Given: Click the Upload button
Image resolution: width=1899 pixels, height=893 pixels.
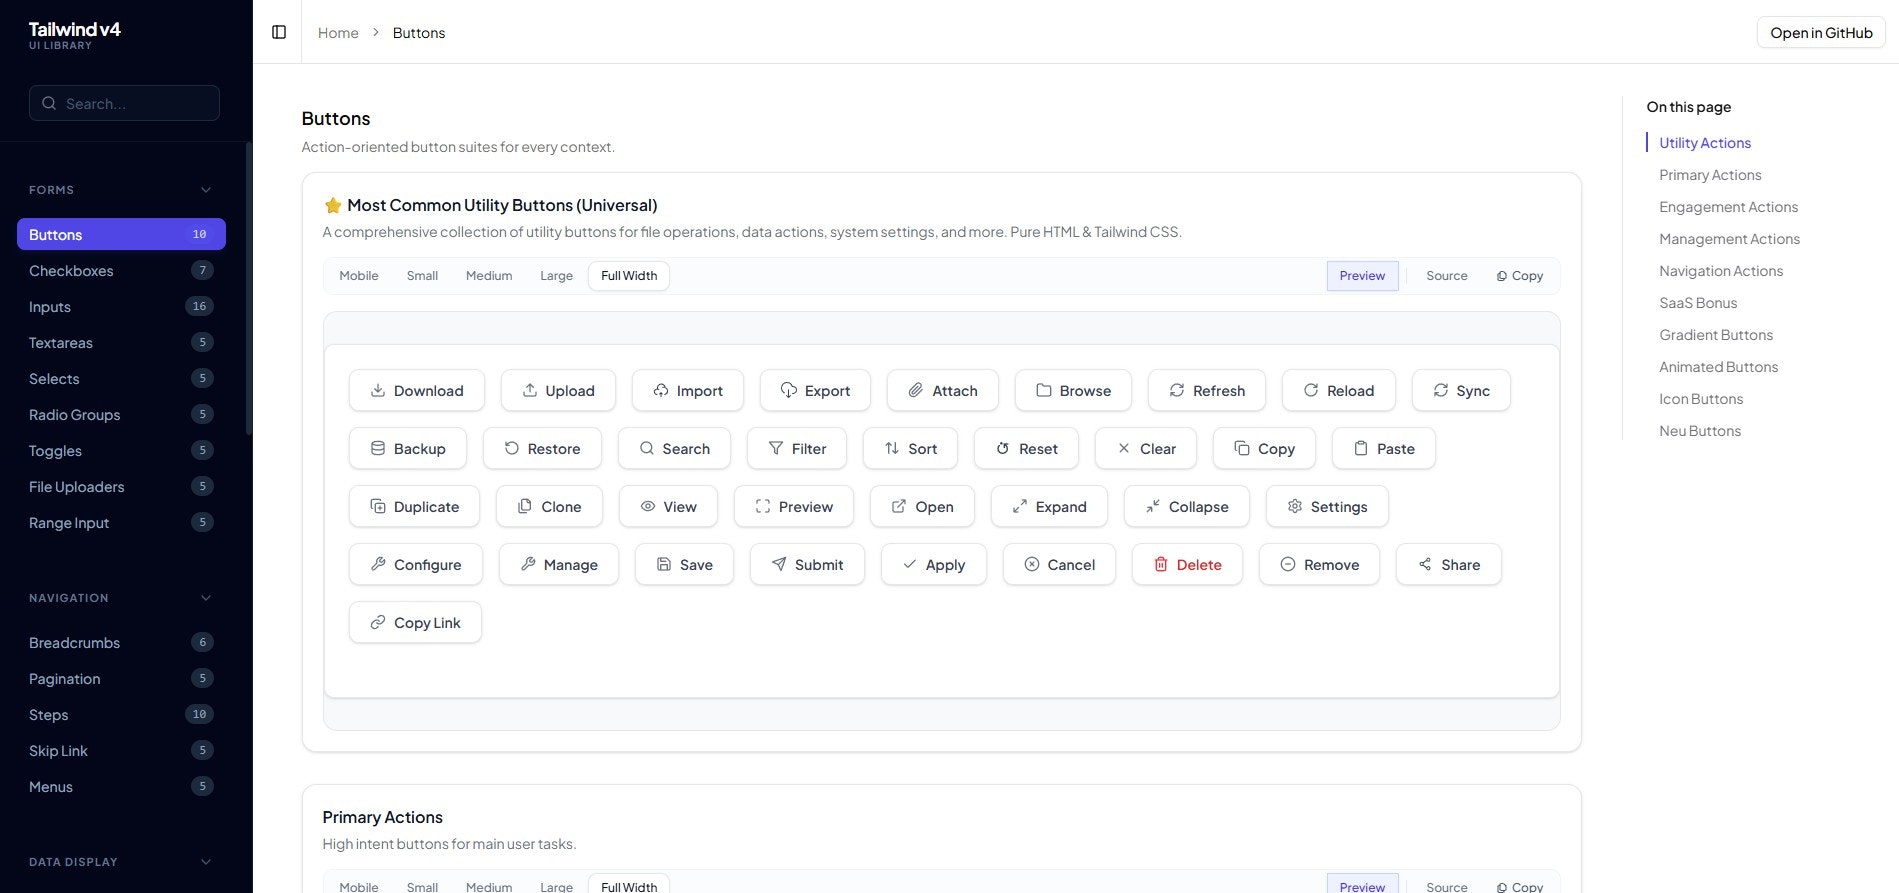Looking at the screenshot, I should coord(558,390).
